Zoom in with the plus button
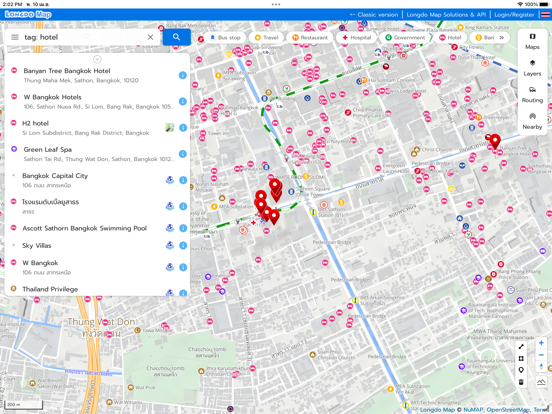This screenshot has width=552, height=414. click(x=541, y=343)
